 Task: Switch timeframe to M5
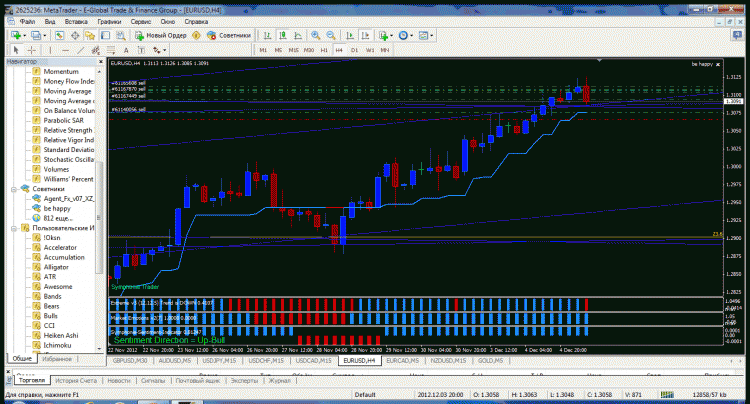278,50
